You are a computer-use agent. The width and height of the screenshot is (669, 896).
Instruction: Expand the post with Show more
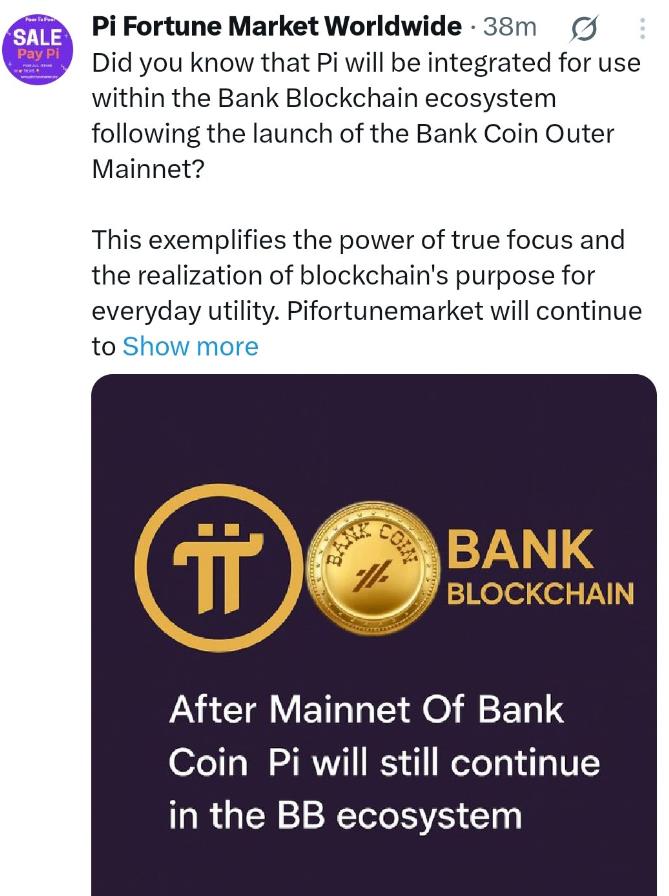[190, 346]
